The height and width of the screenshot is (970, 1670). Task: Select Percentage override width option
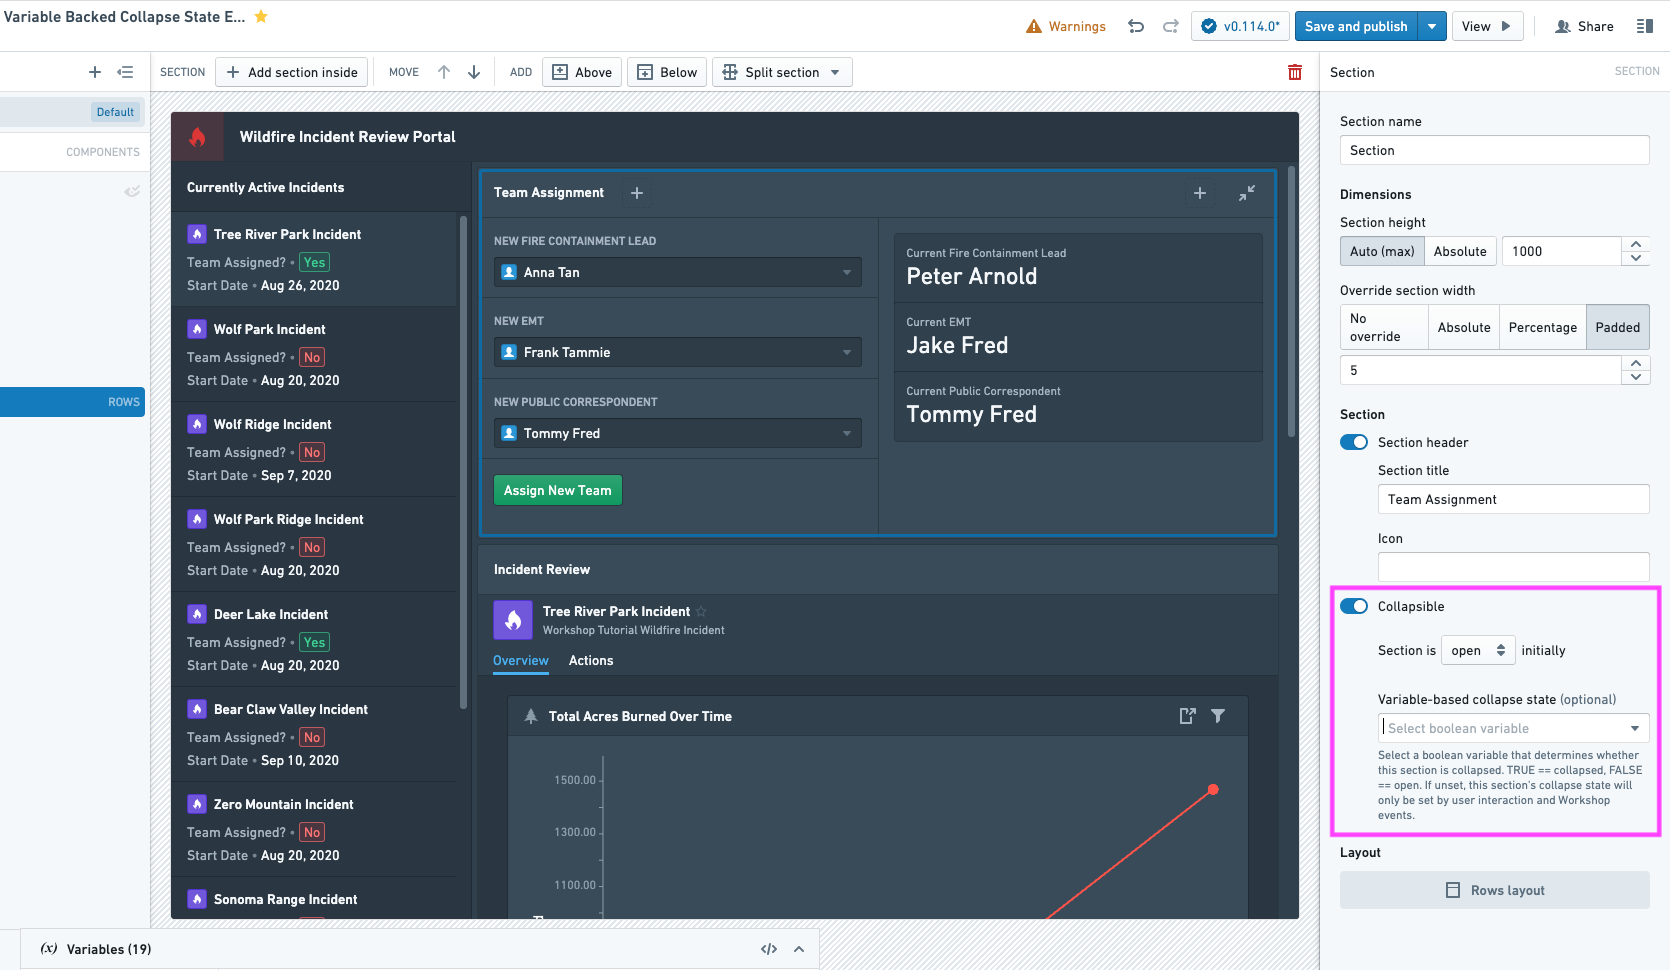pyautogui.click(x=1543, y=327)
